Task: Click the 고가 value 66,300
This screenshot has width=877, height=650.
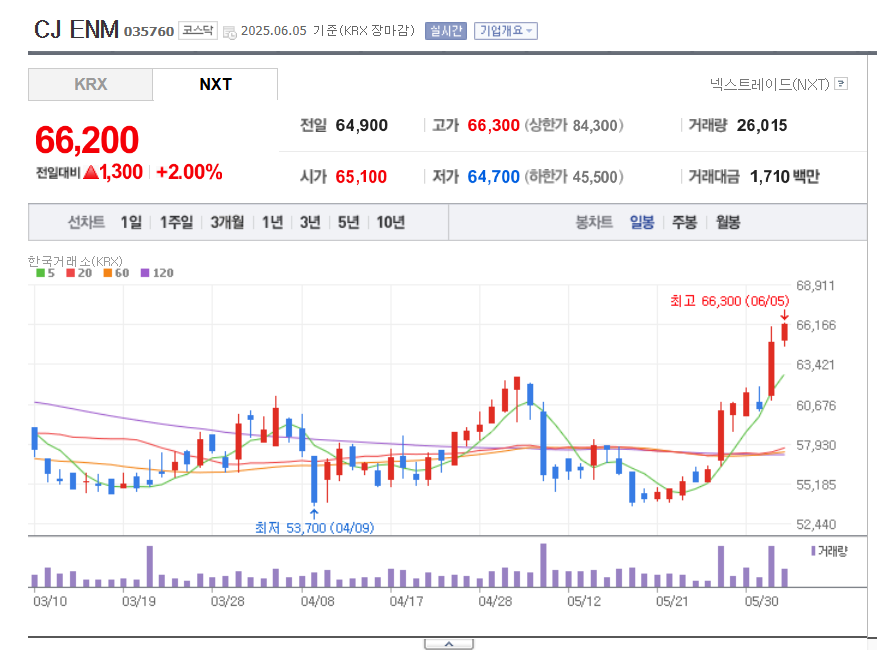Action: coord(493,125)
